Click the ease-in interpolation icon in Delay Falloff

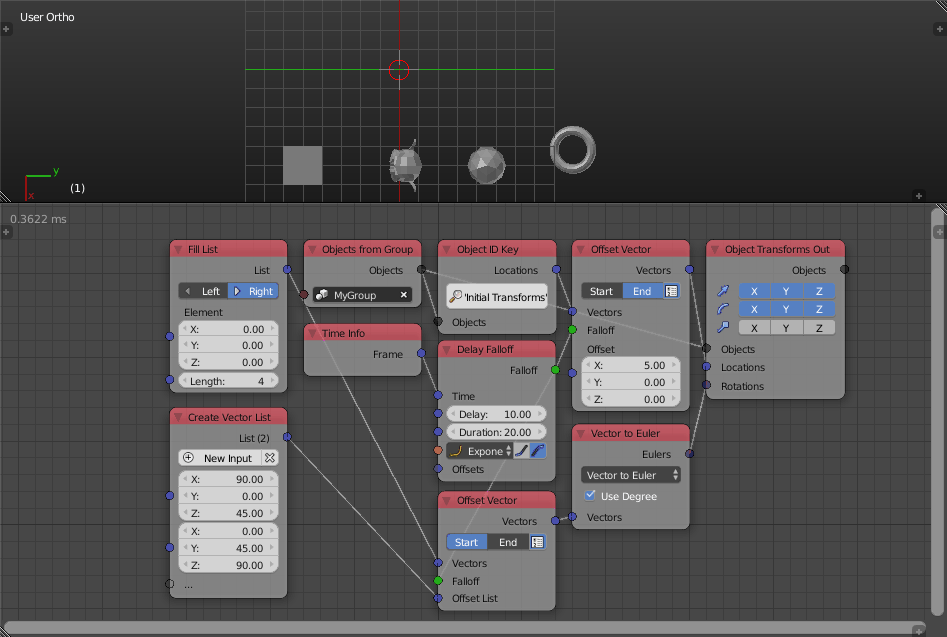pos(521,451)
